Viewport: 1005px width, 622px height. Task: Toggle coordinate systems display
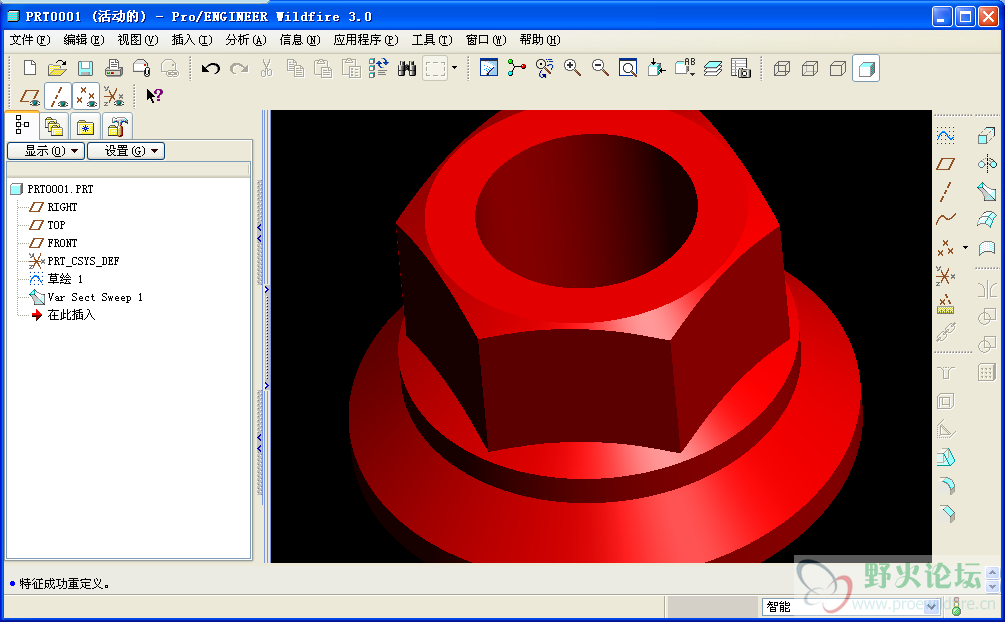pos(114,96)
